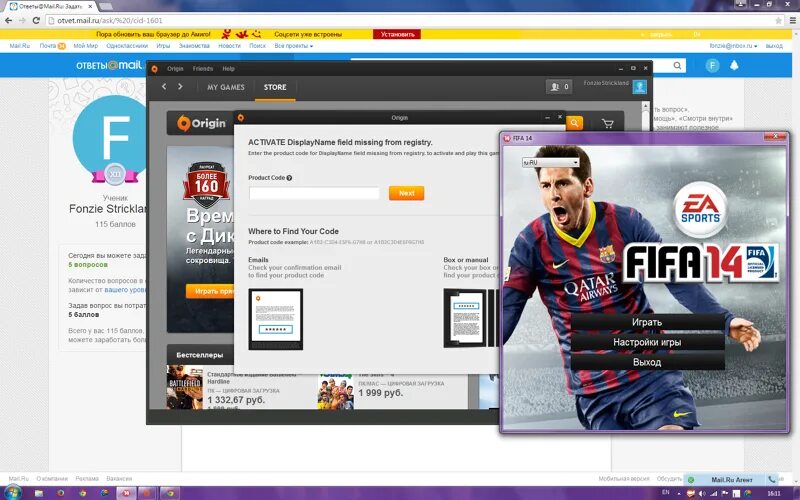The width and height of the screenshot is (800, 500).
Task: Open the Одноклассники link
Action: click(127, 46)
